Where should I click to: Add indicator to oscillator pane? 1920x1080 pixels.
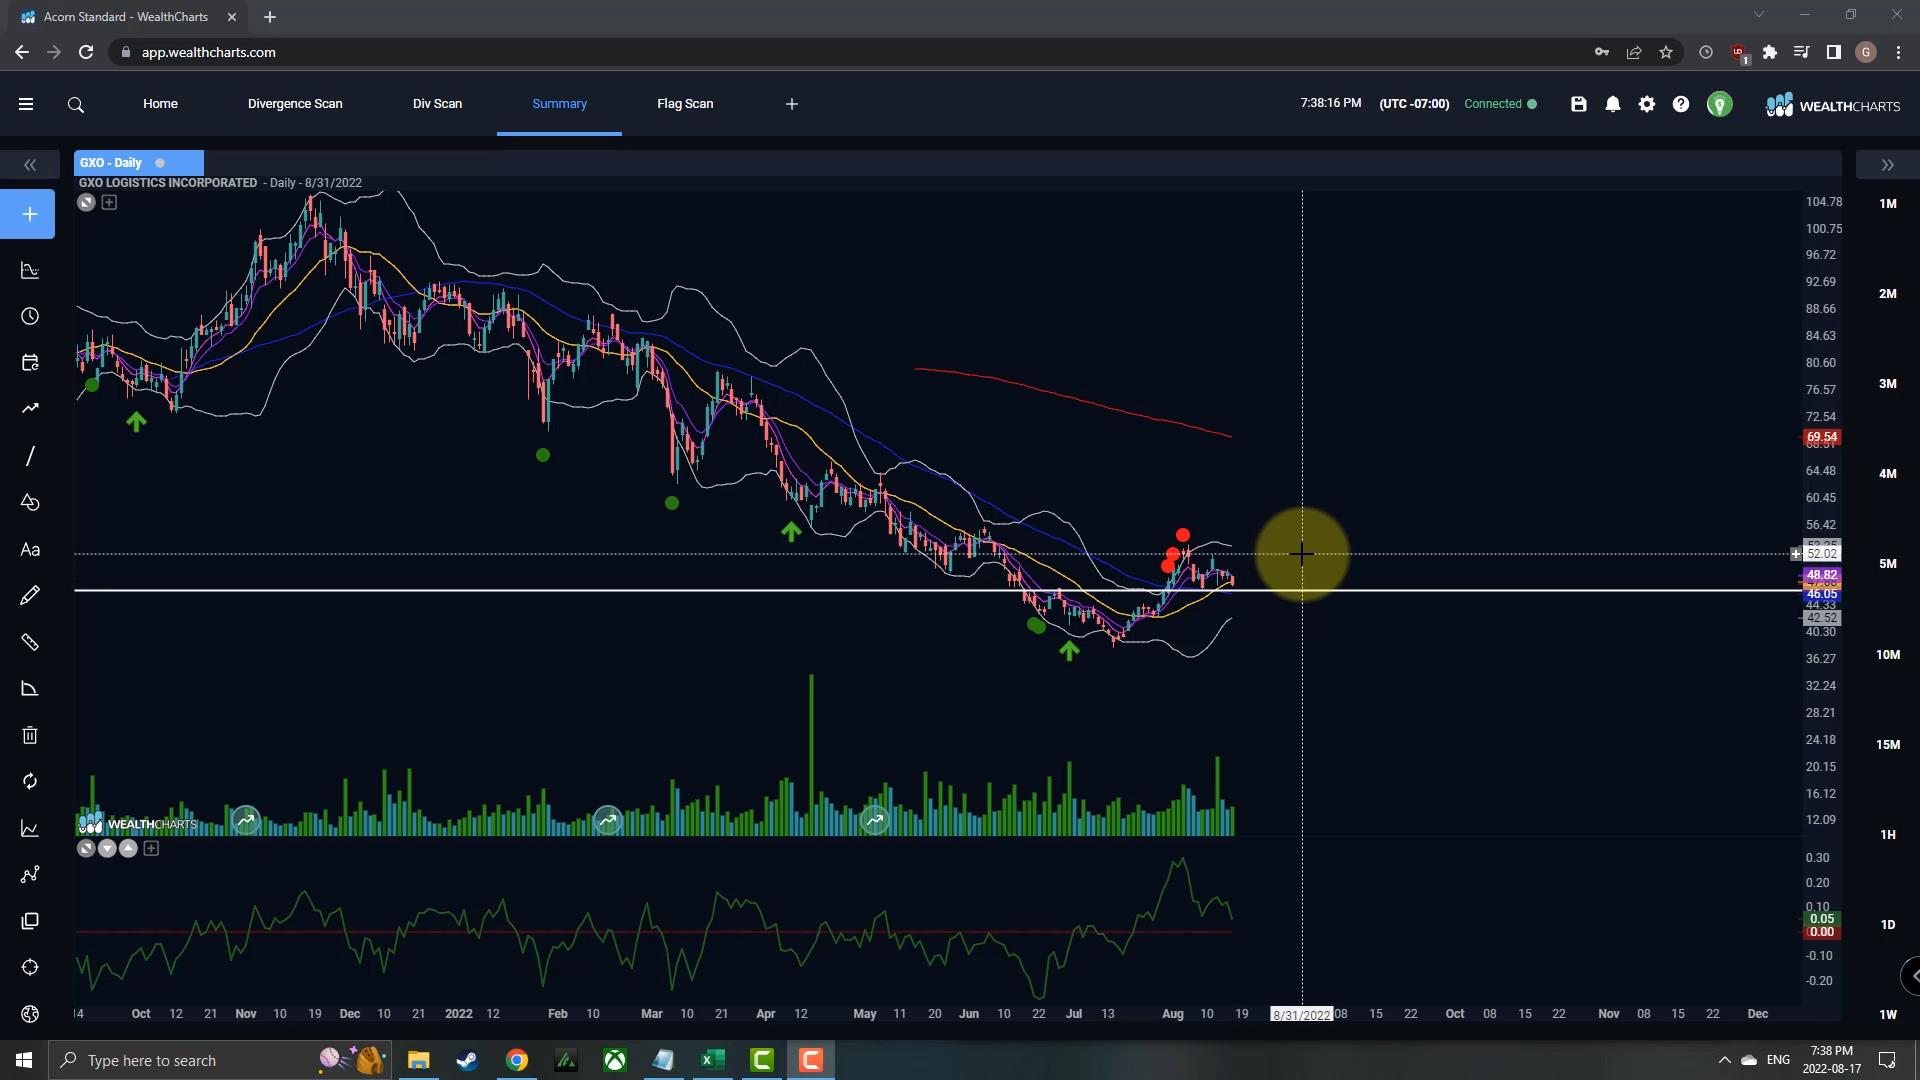click(151, 848)
